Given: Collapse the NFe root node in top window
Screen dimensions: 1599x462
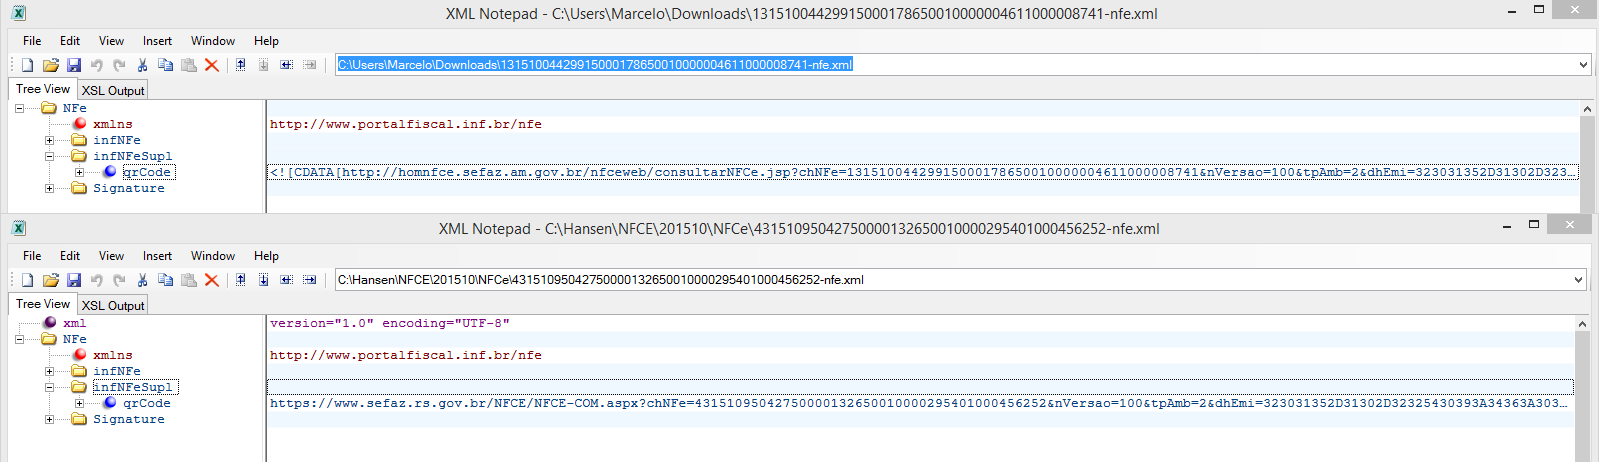Looking at the screenshot, I should [19, 108].
